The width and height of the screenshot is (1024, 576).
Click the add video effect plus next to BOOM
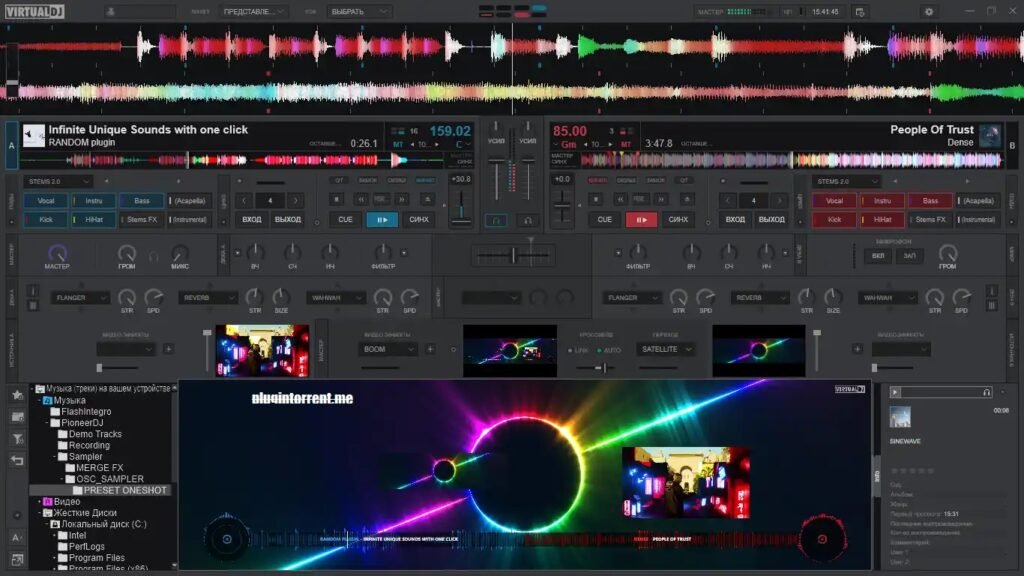tap(430, 349)
